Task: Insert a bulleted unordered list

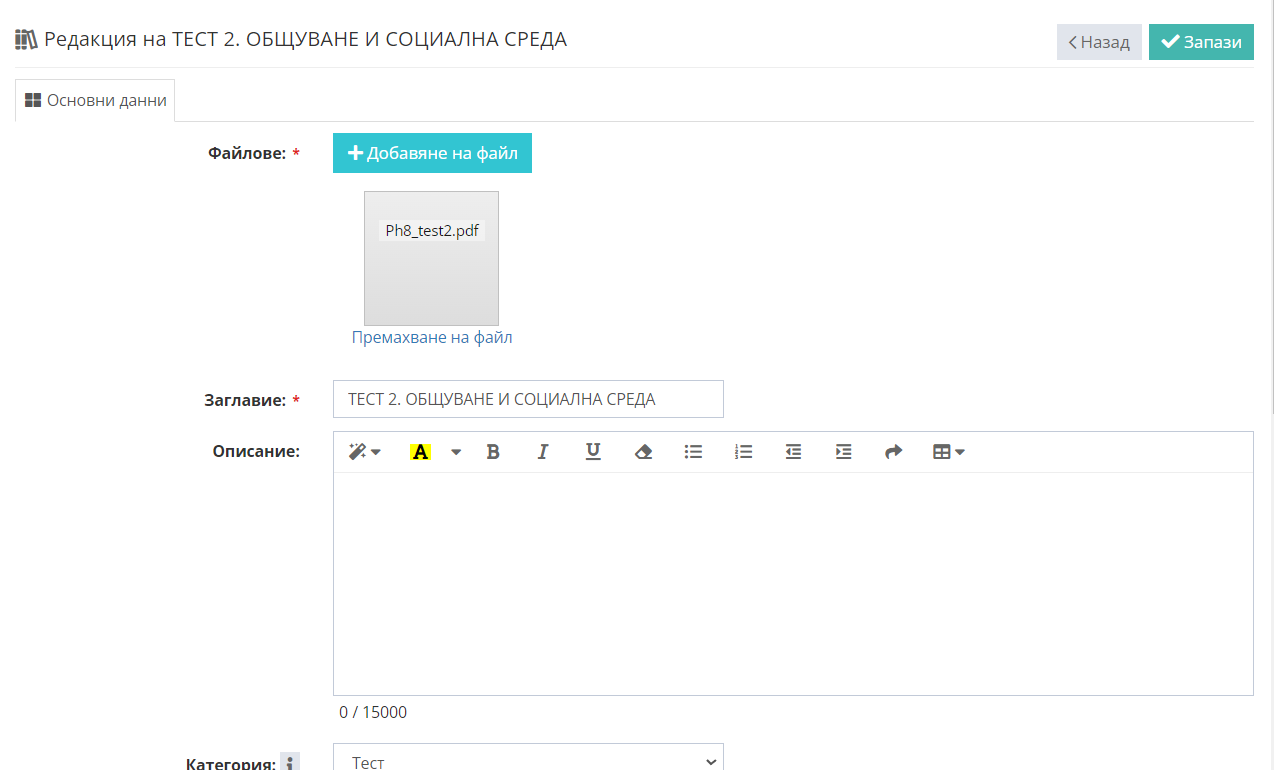Action: (x=693, y=452)
